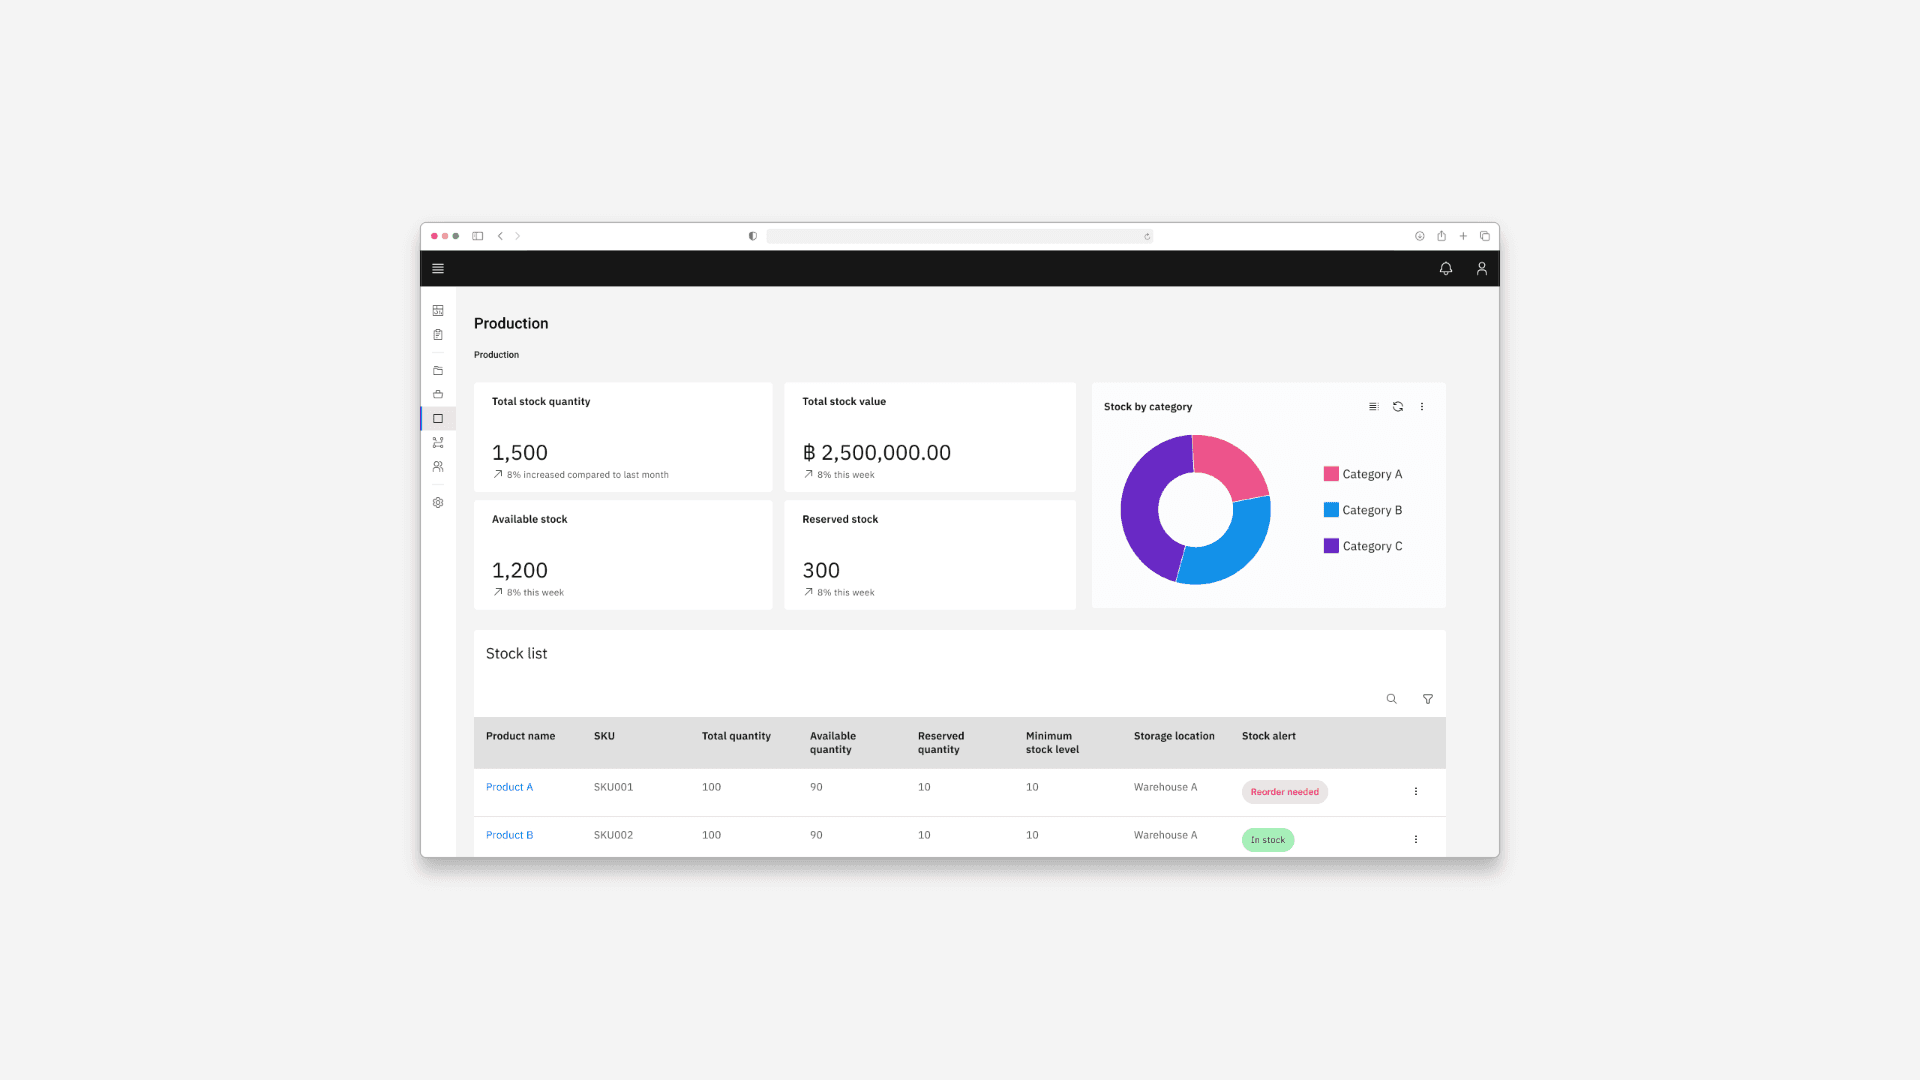Image resolution: width=1920 pixels, height=1080 pixels.
Task: Open the users group icon in sidebar
Action: coord(438,467)
